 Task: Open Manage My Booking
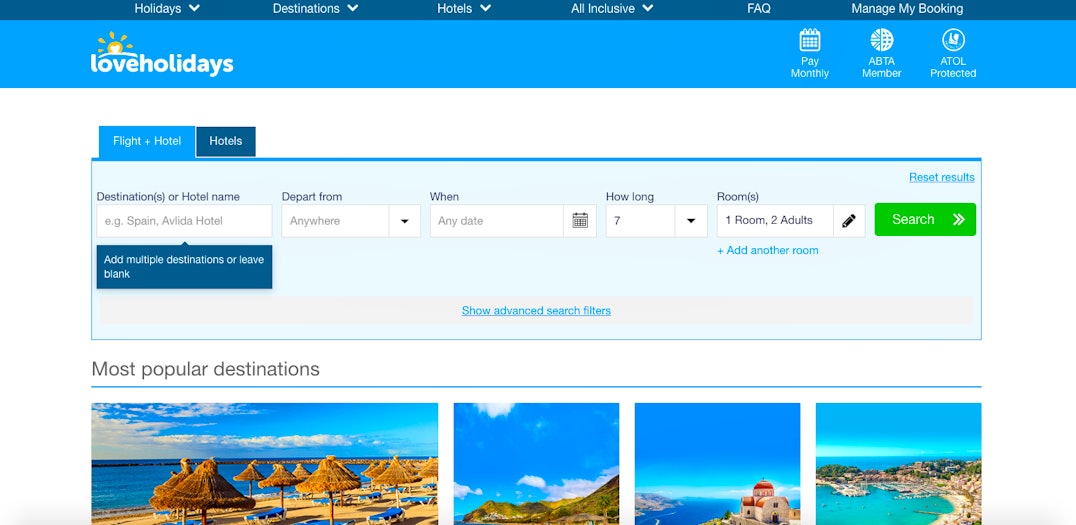click(907, 9)
